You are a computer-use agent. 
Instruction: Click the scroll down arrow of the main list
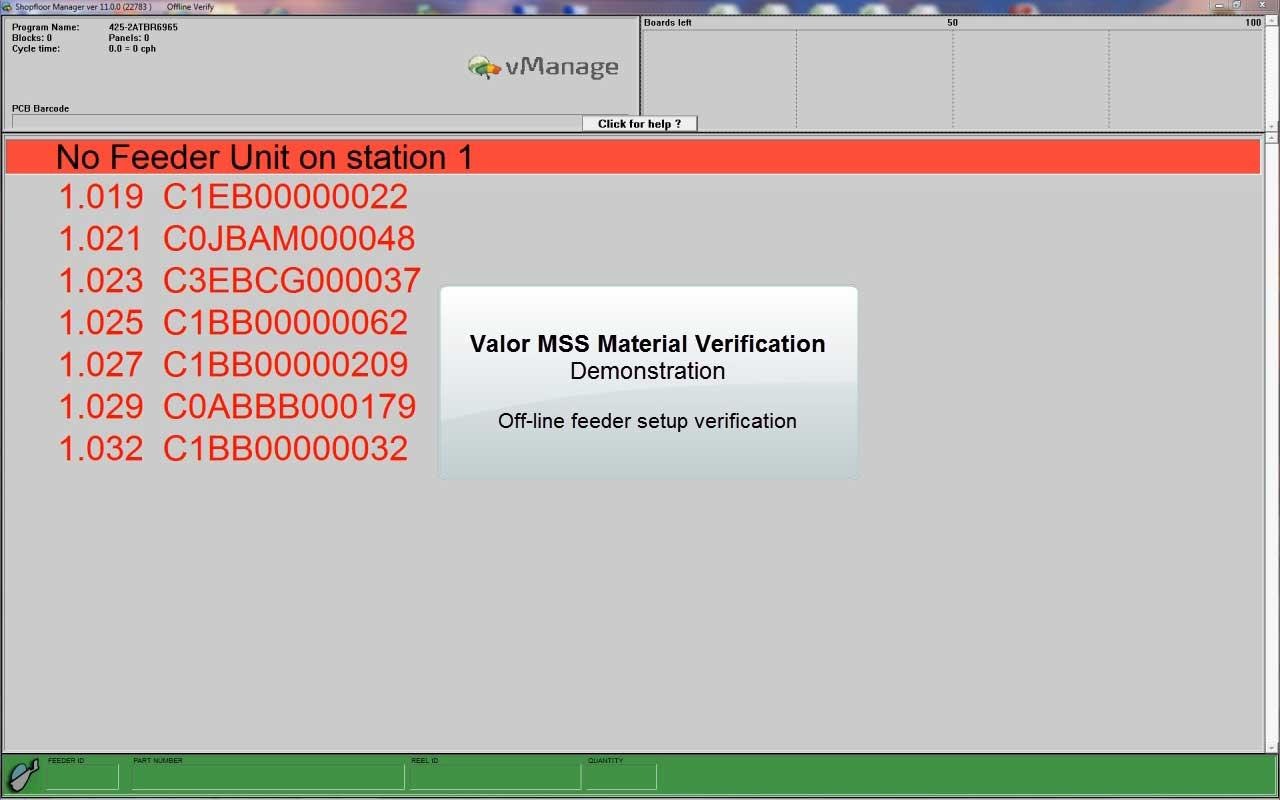[1272, 747]
